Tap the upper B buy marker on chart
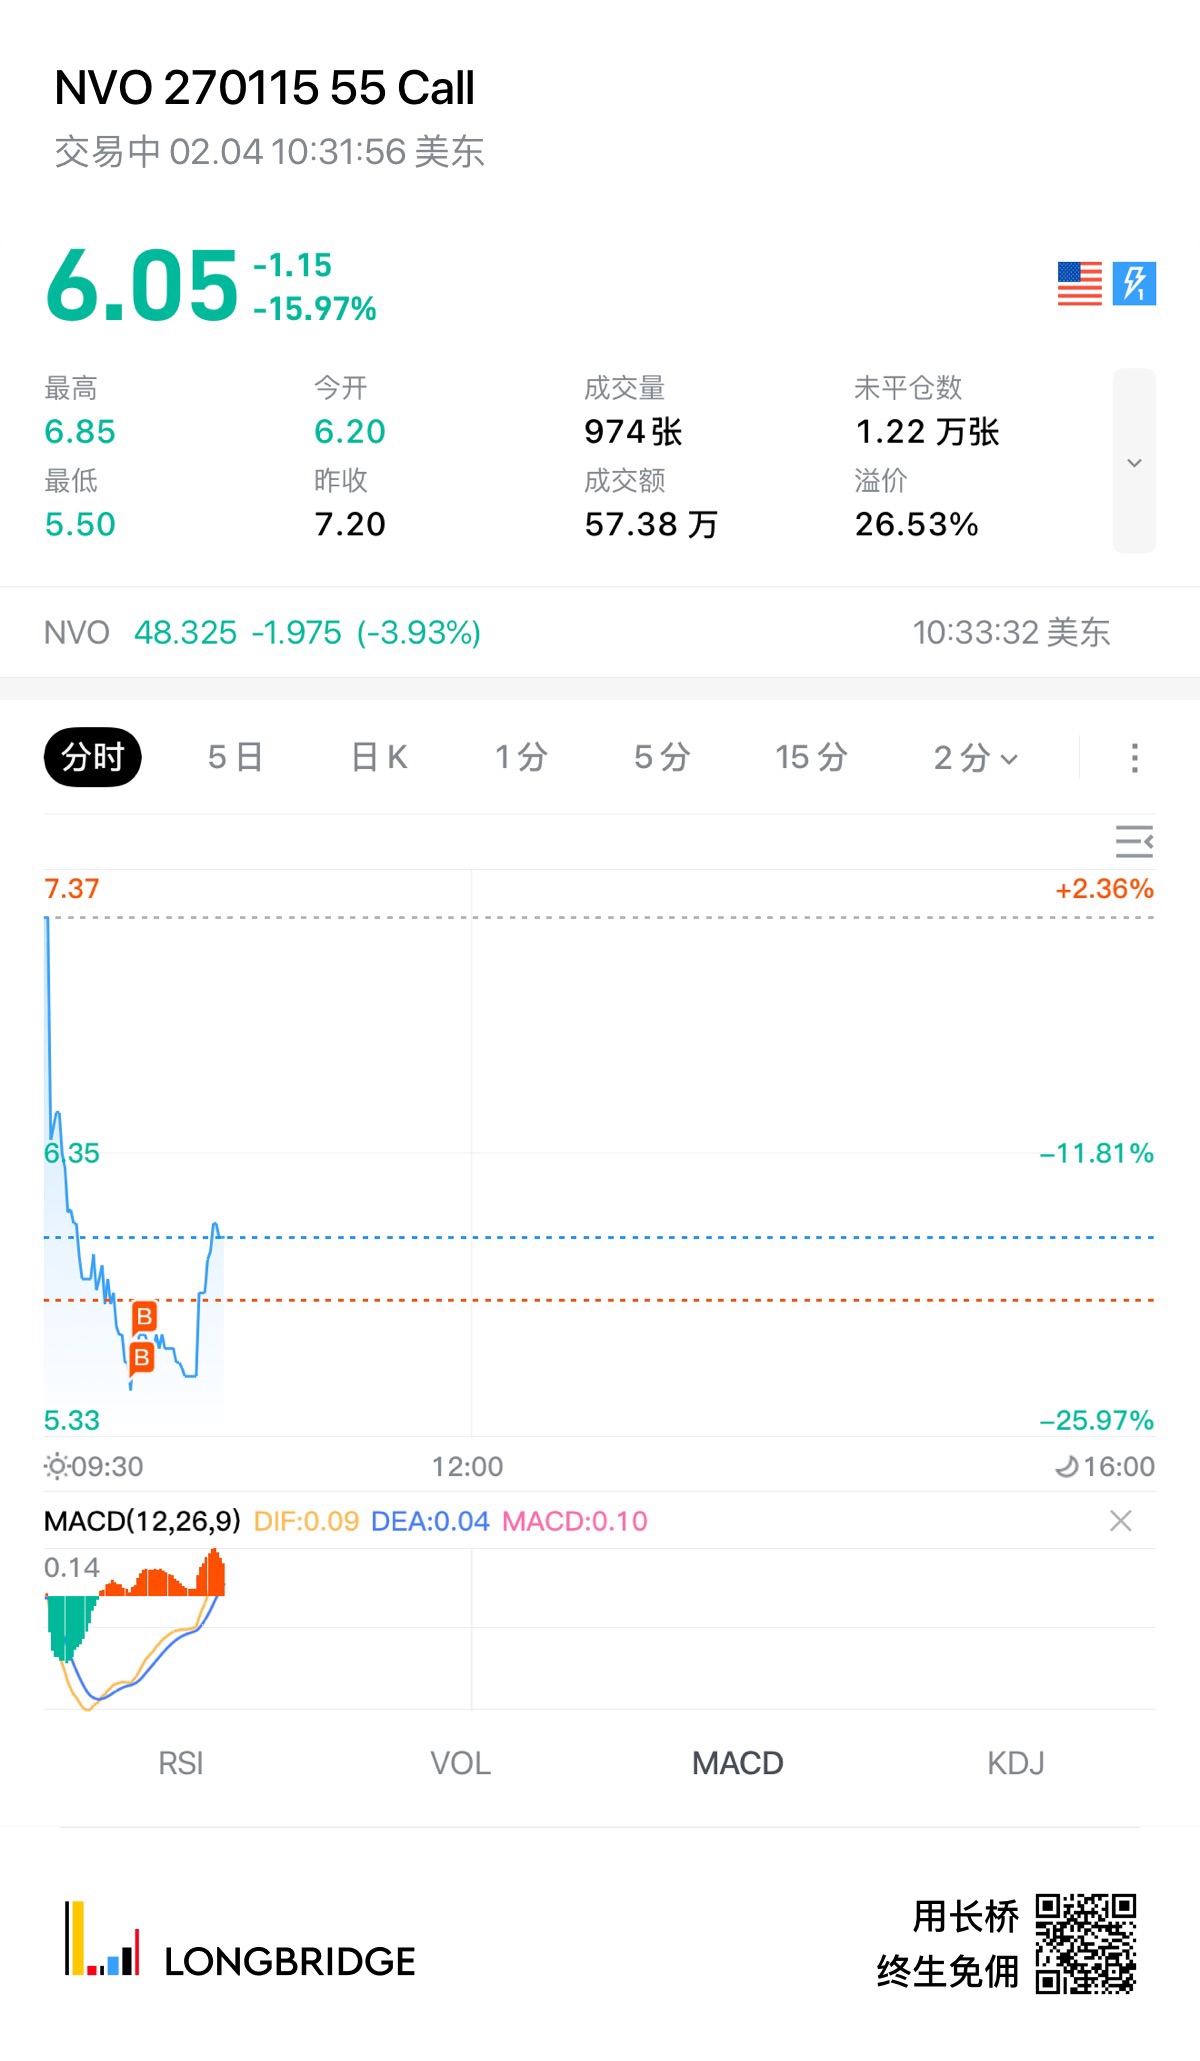Screen dimensions: 1200x2061 coord(145,1316)
